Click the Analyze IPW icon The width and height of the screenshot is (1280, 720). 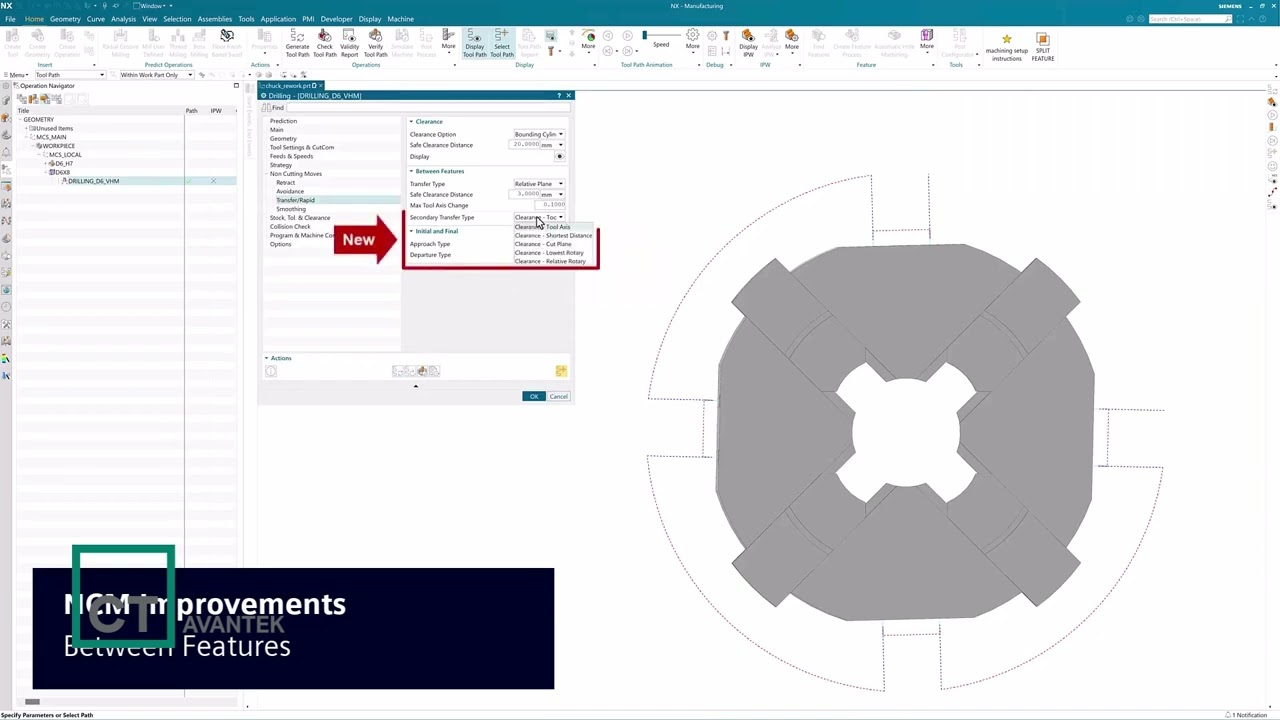770,37
